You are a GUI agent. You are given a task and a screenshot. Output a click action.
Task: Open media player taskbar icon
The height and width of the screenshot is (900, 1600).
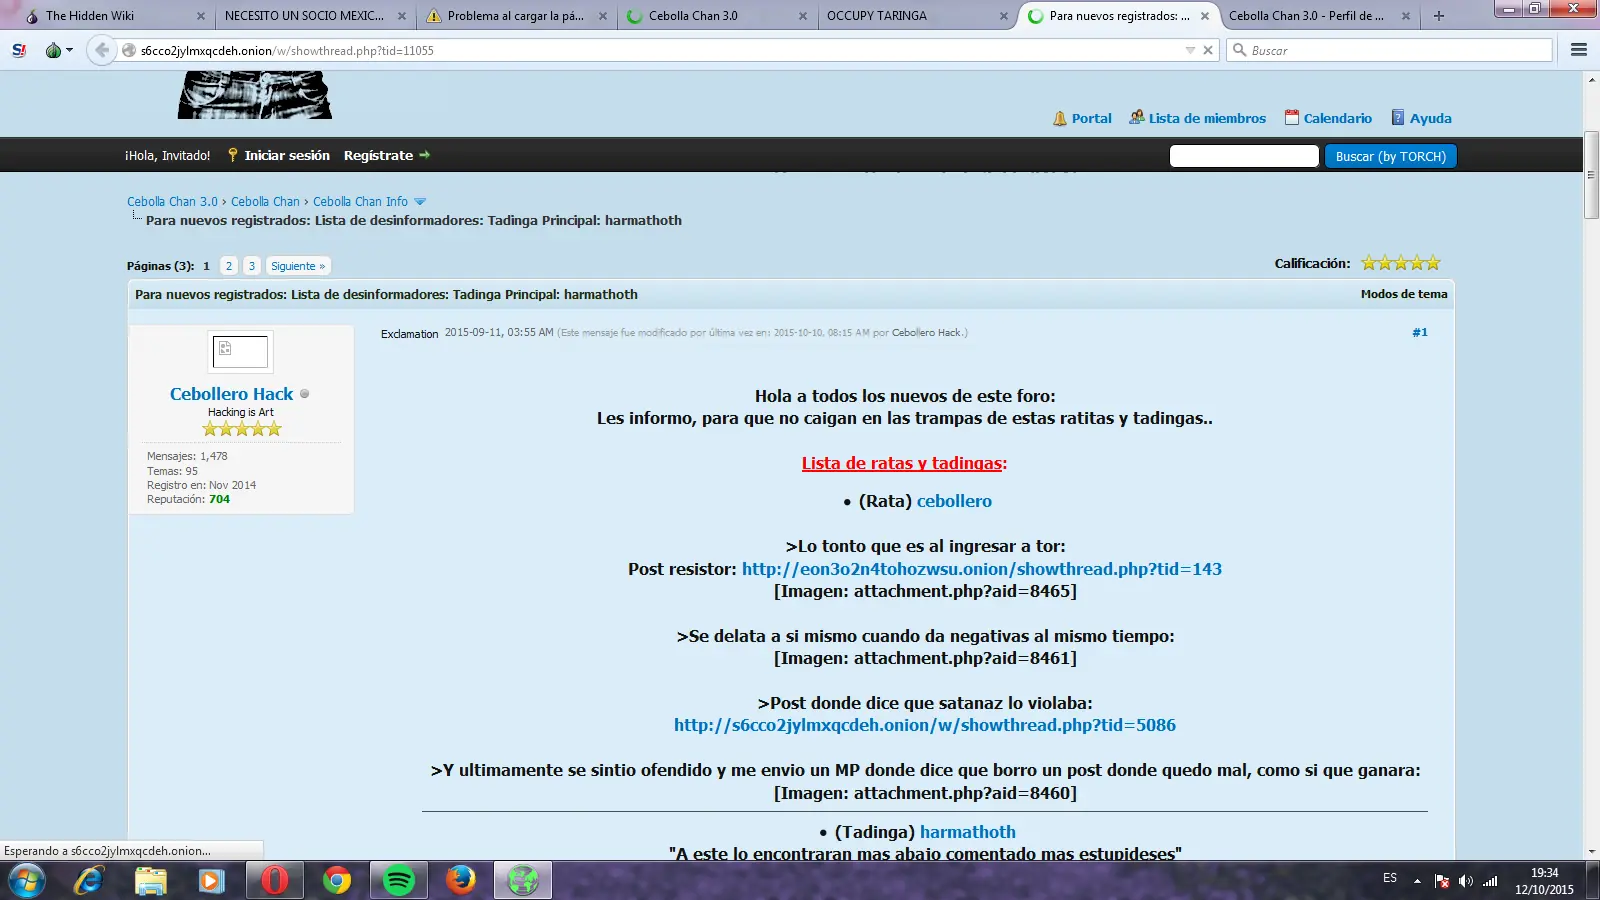pos(211,881)
